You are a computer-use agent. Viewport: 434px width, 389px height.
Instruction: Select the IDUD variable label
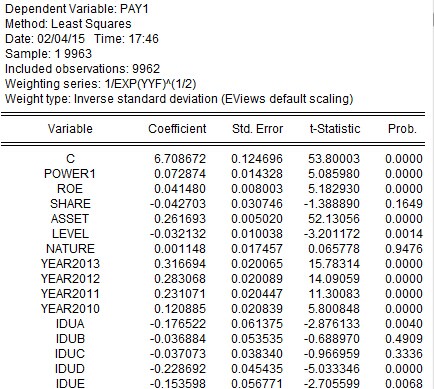70,369
